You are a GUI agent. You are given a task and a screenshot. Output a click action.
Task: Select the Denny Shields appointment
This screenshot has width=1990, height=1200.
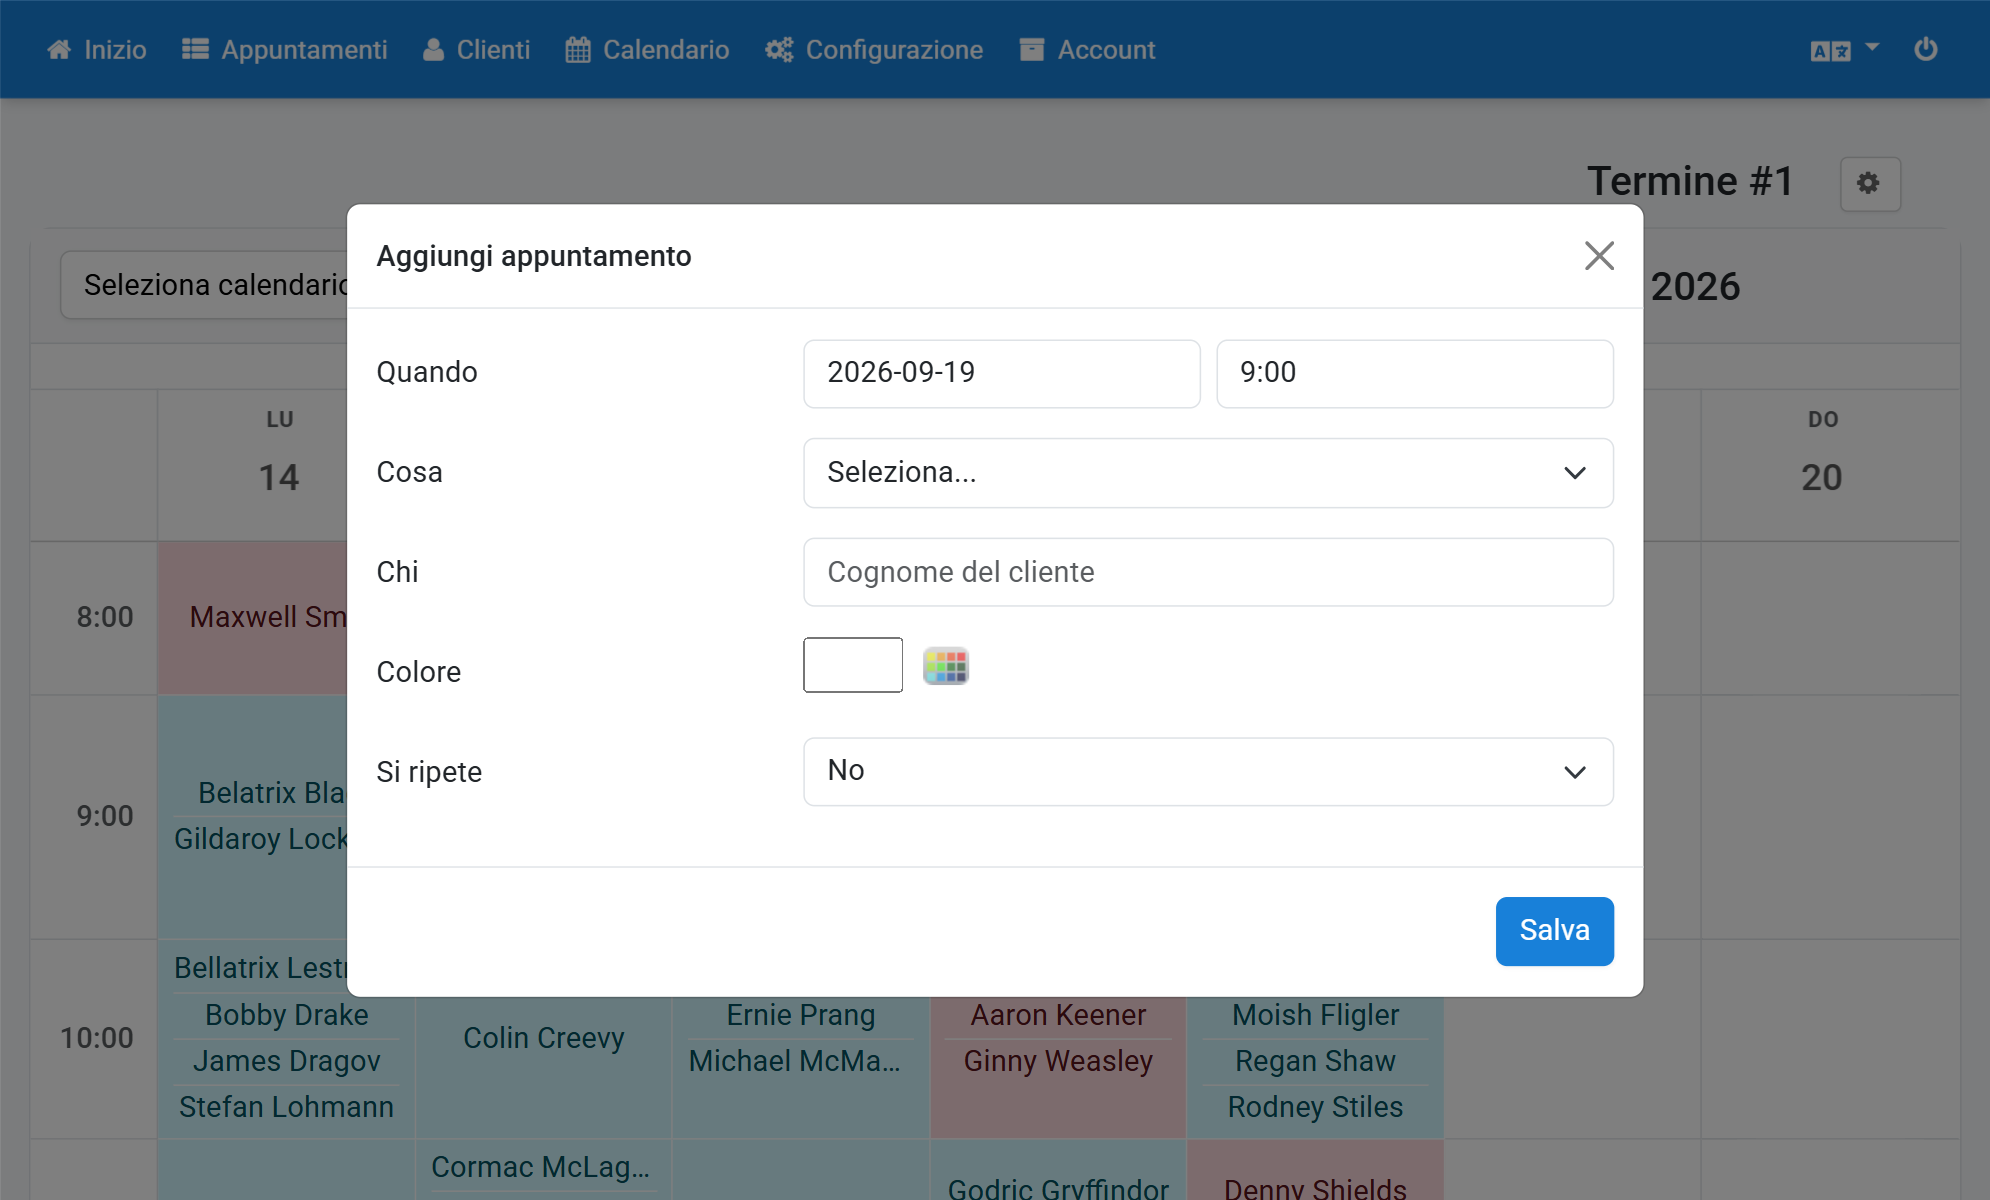tap(1316, 1188)
